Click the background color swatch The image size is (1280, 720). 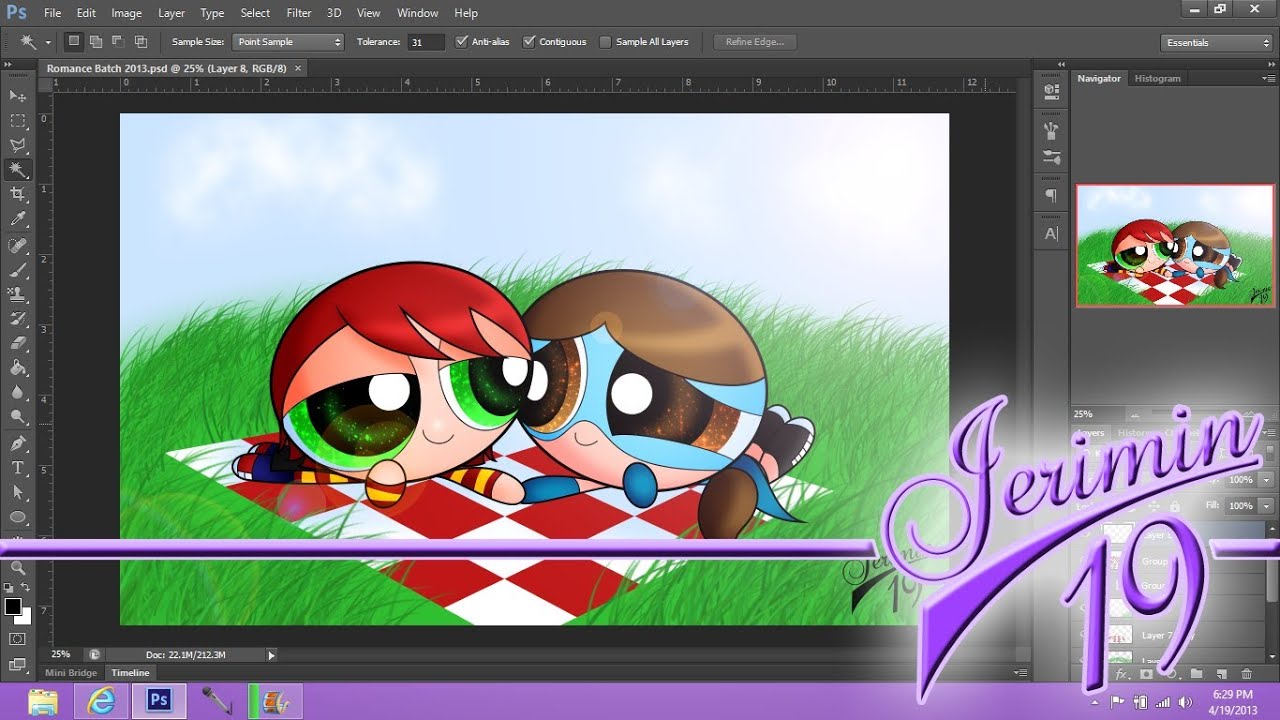23,616
